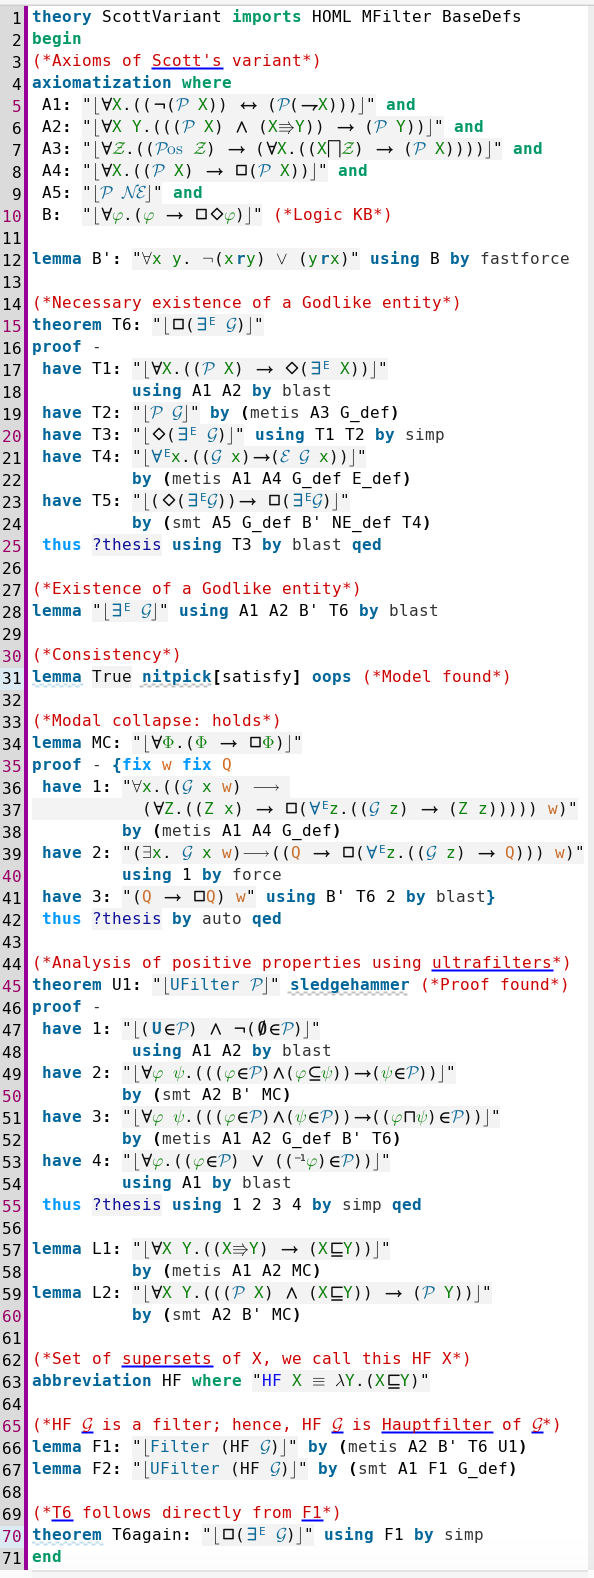594x1578 pixels.
Task: Click the comment "(*Model found*)"
Action: [x=437, y=677]
